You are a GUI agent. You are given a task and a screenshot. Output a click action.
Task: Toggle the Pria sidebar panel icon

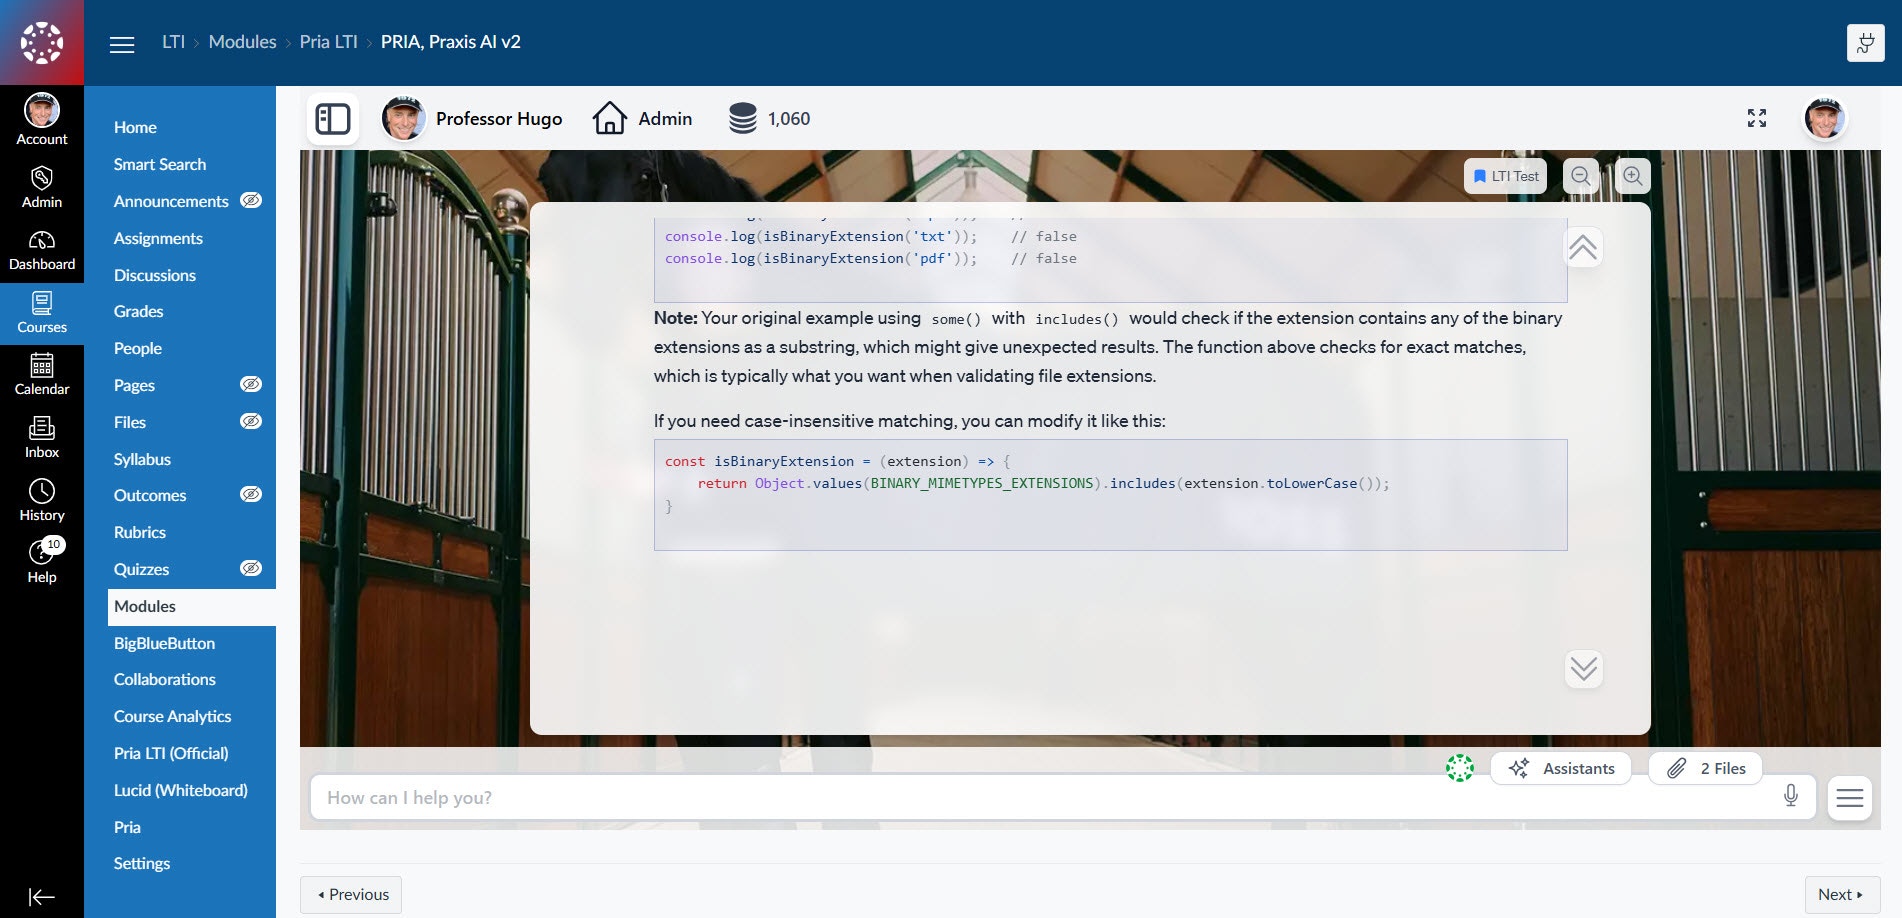pos(333,119)
